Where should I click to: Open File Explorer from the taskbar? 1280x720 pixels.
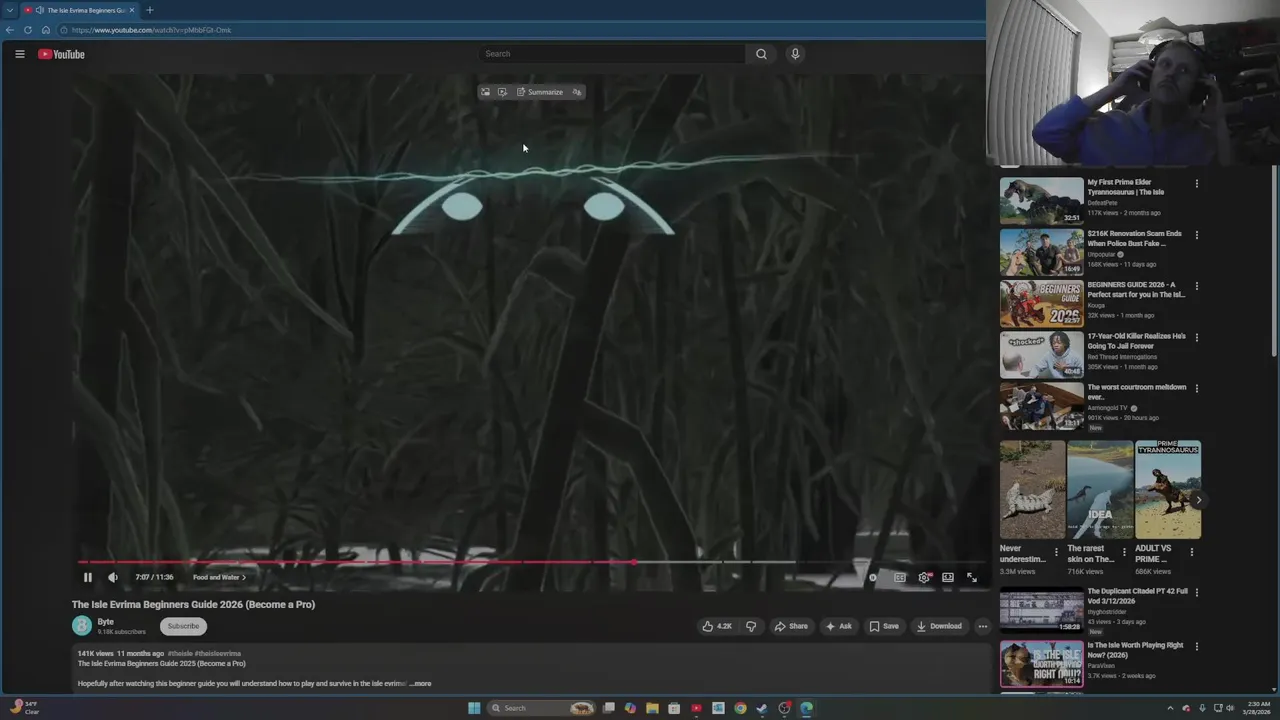[x=652, y=708]
